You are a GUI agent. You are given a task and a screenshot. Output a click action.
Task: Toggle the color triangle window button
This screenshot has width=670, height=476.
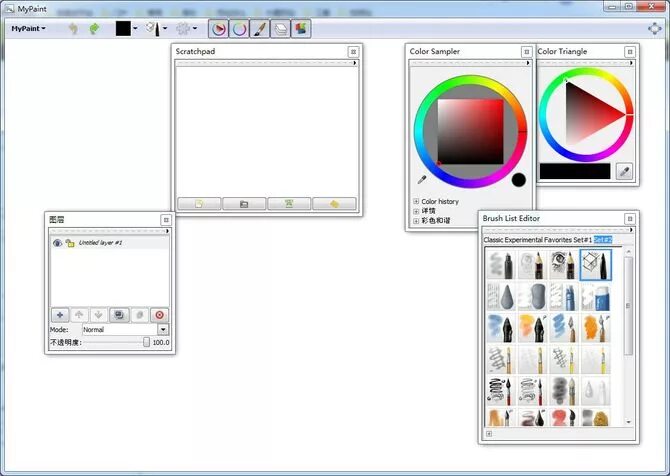point(218,29)
